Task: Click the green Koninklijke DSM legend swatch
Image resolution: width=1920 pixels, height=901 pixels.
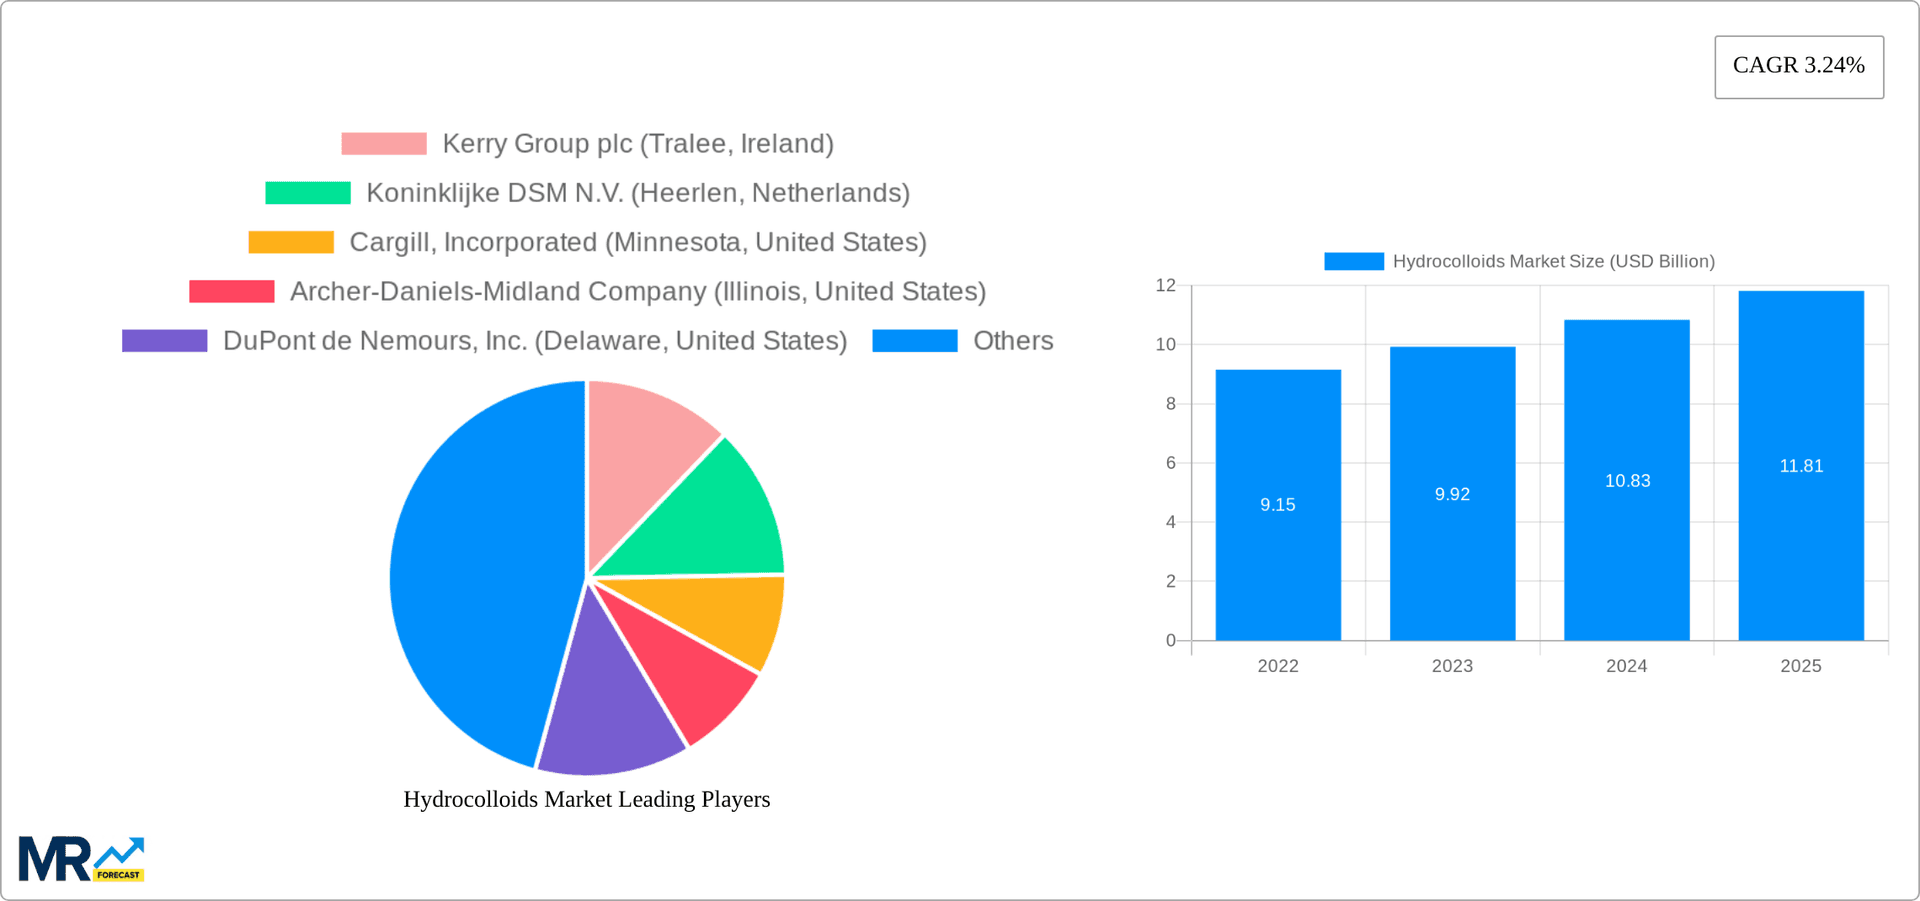Action: click(x=307, y=192)
